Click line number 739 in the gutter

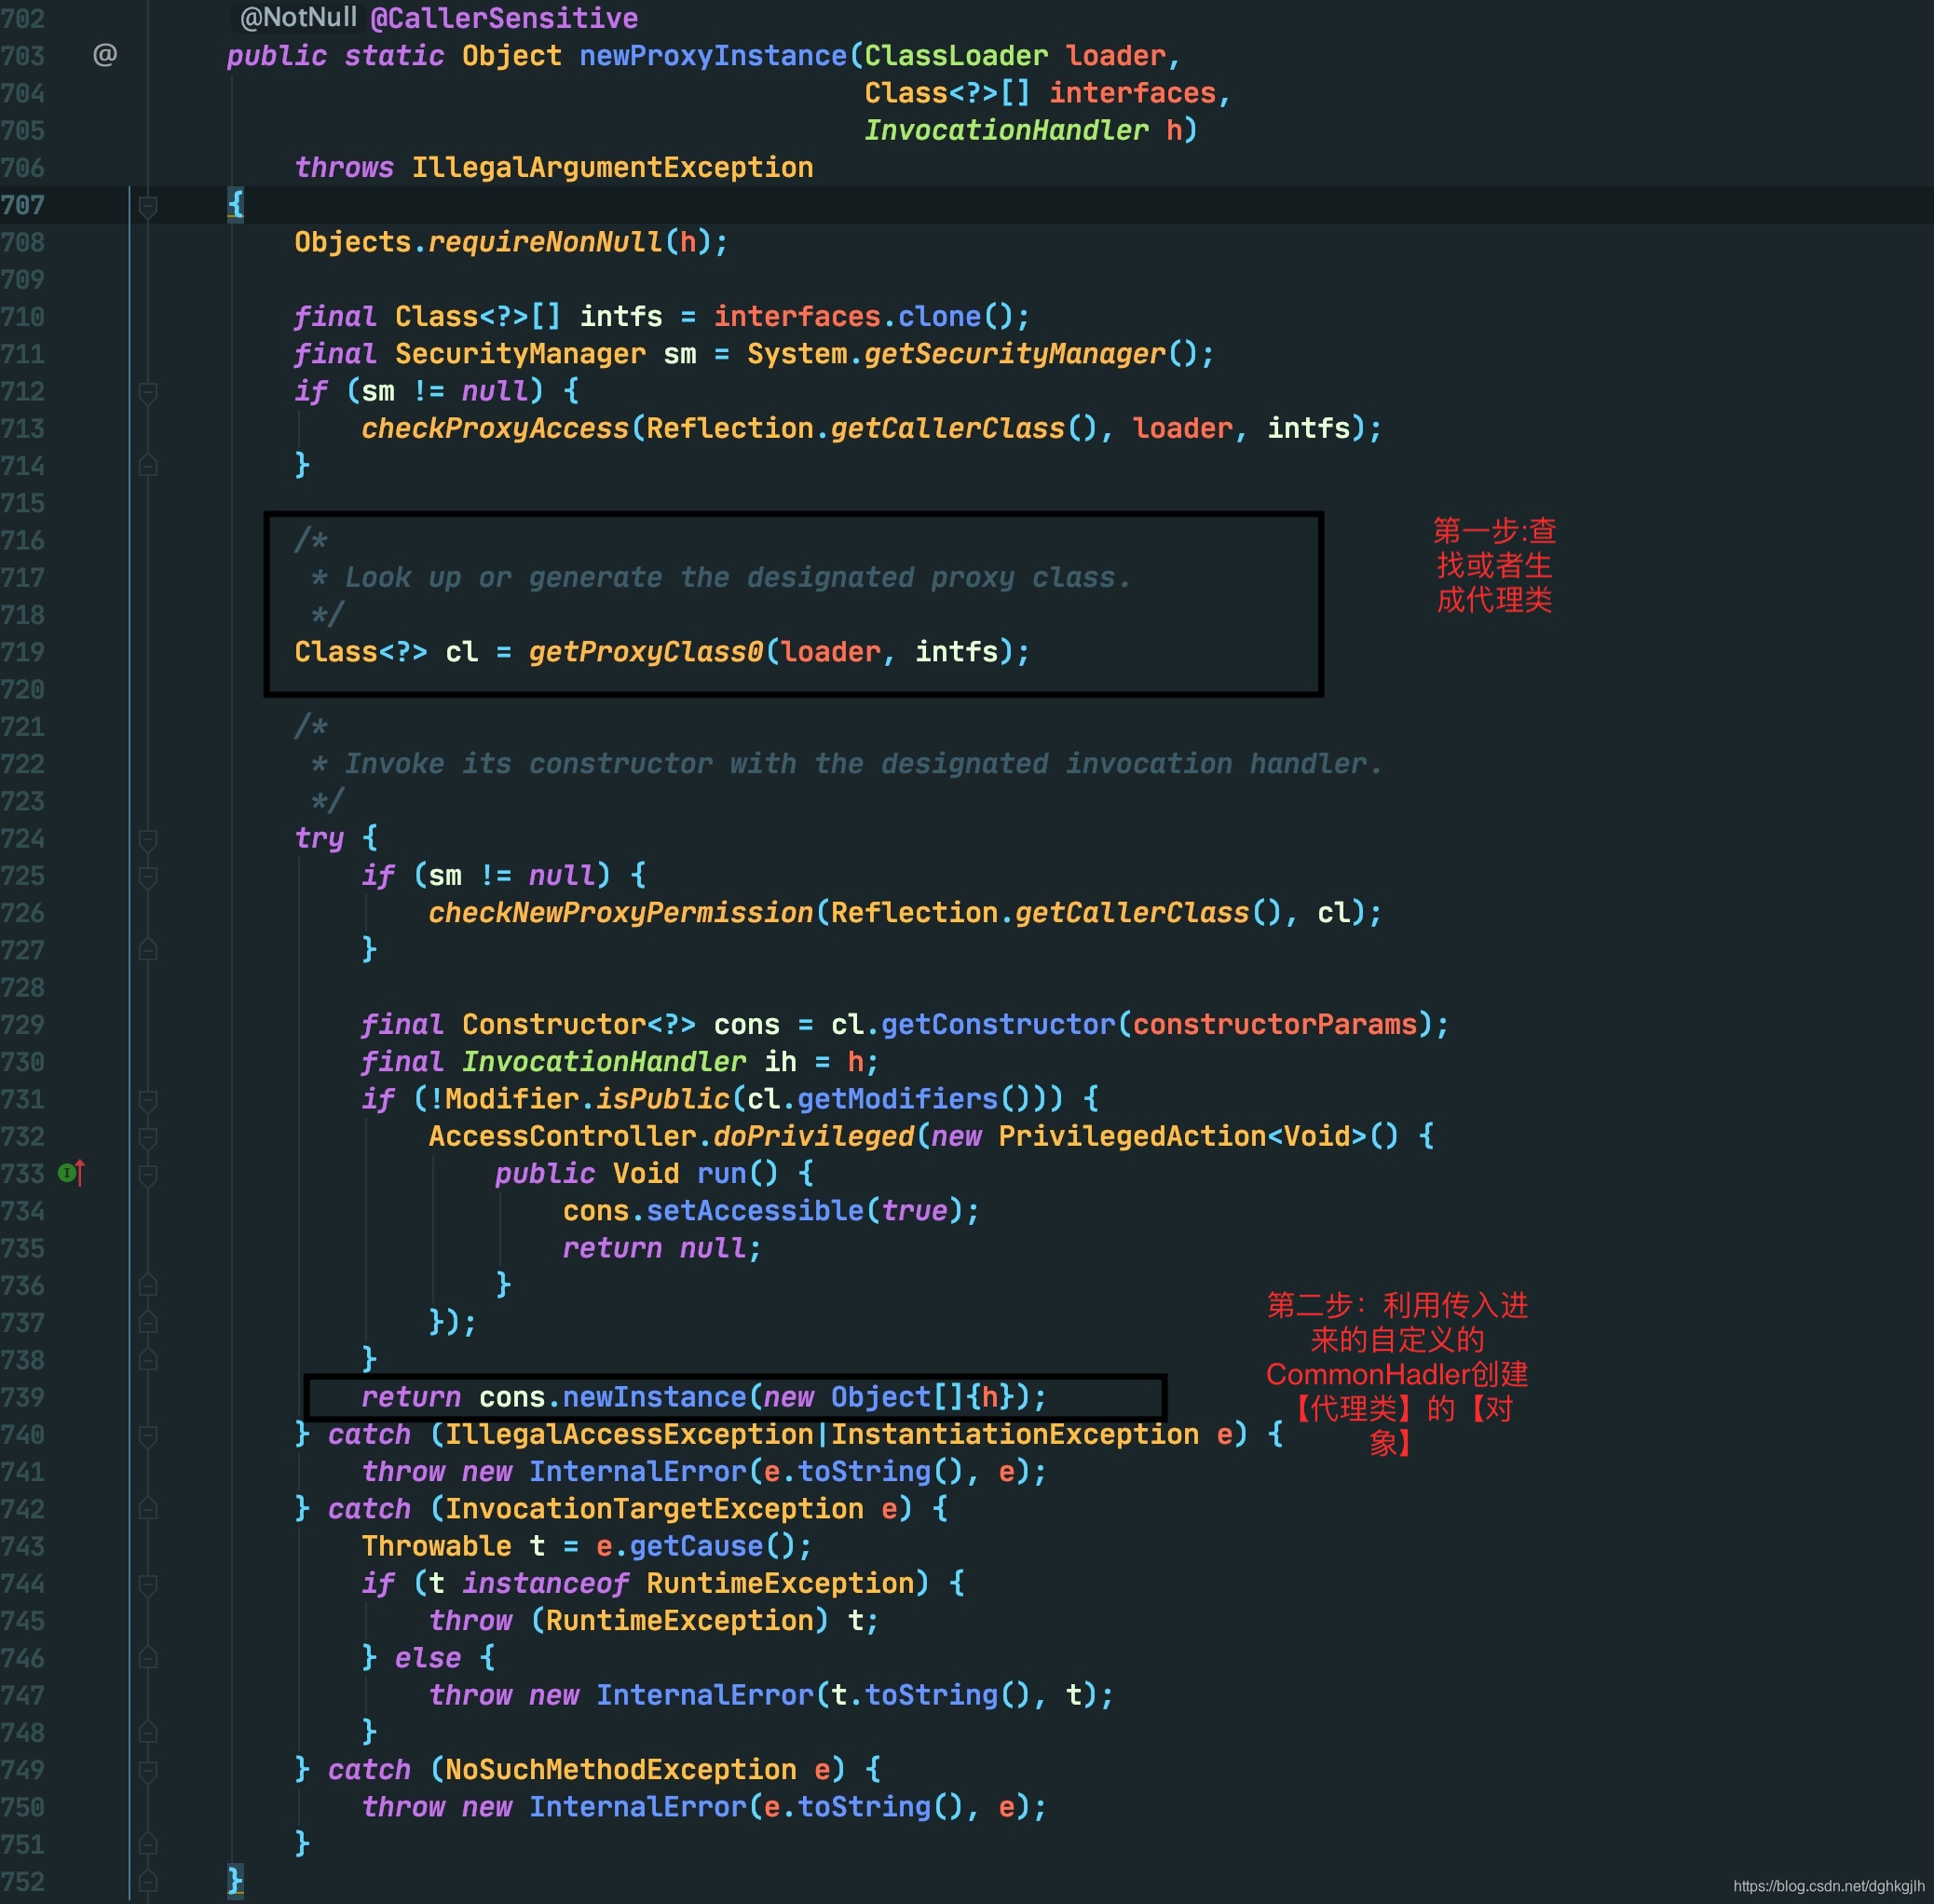point(23,1397)
